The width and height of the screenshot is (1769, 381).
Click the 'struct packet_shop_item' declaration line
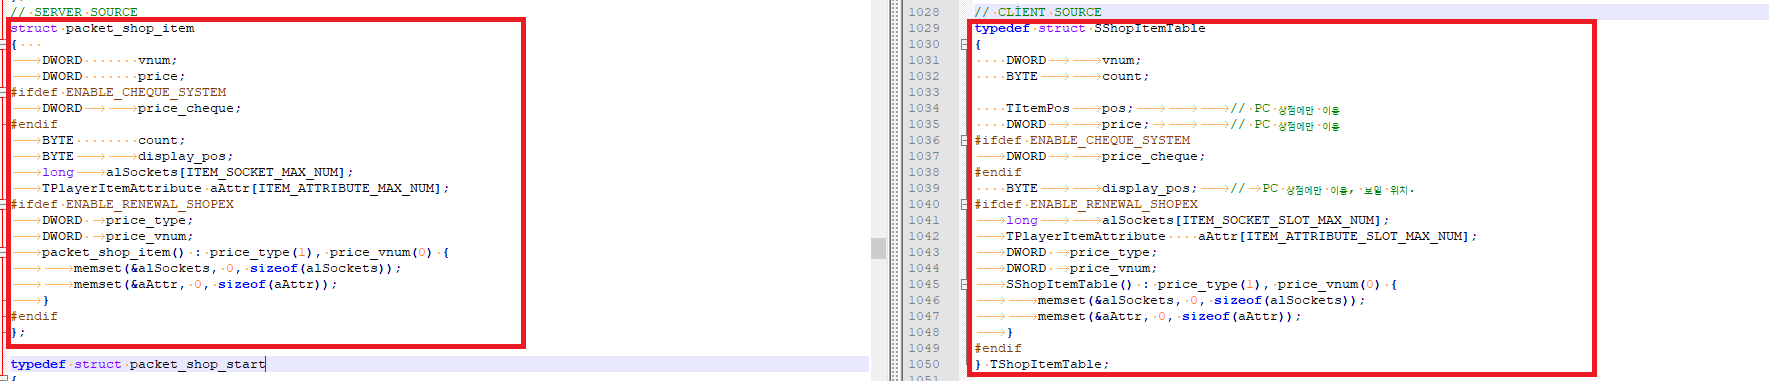[103, 28]
